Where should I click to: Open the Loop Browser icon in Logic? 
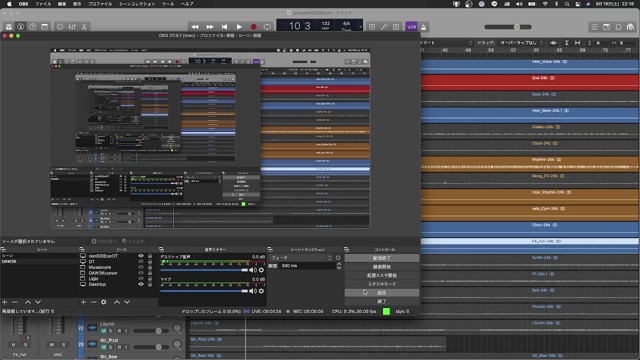tap(619, 27)
